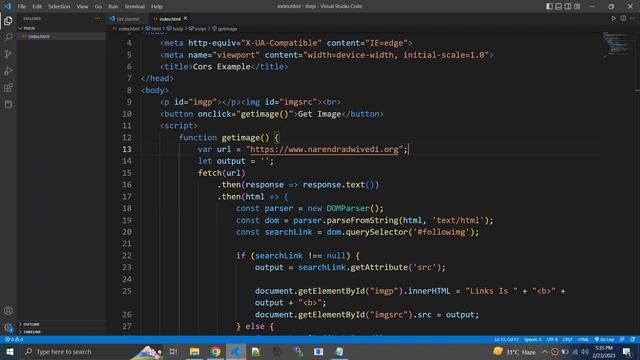Viewport: 640px width, 360px height.
Task: Click the body breadcrumb segment
Action: (176, 29)
